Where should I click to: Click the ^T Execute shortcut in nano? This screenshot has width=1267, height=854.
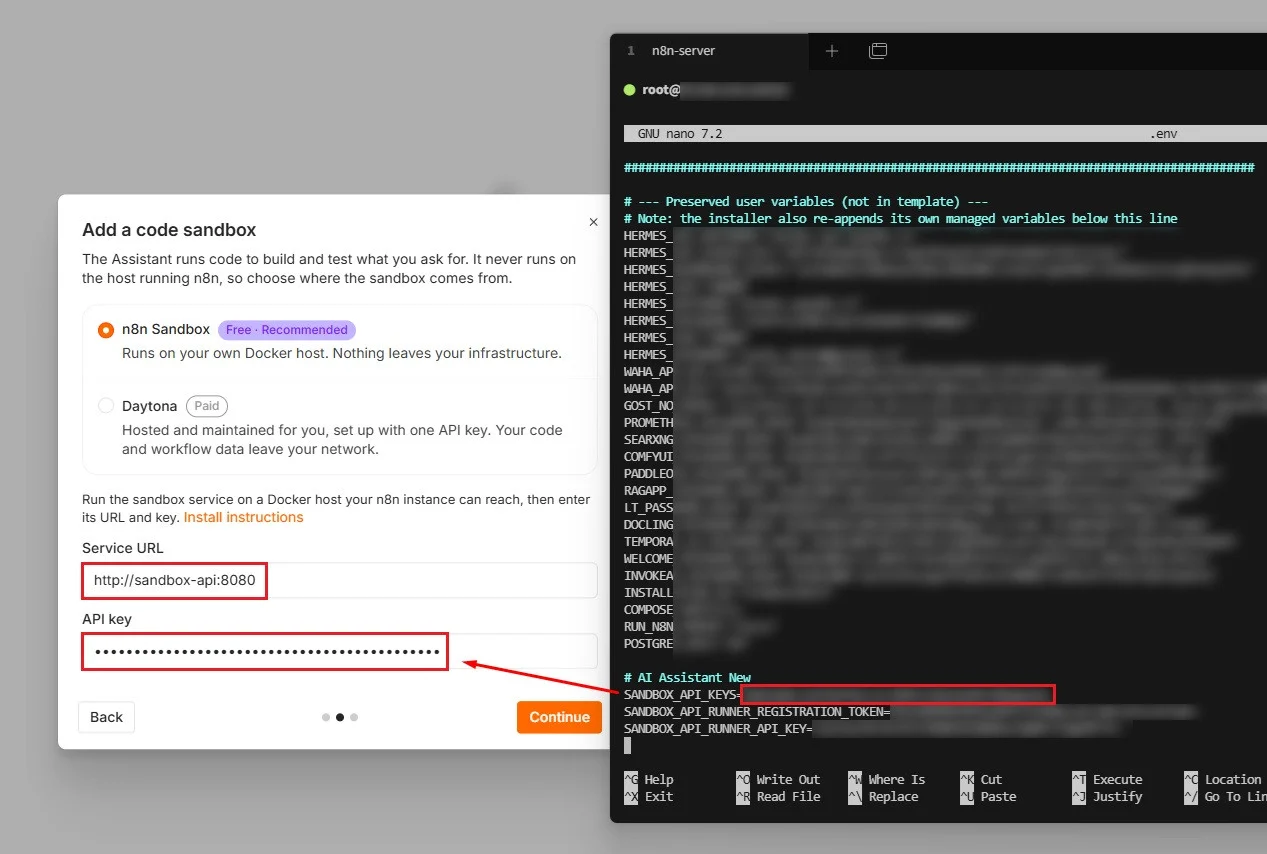(1106, 780)
